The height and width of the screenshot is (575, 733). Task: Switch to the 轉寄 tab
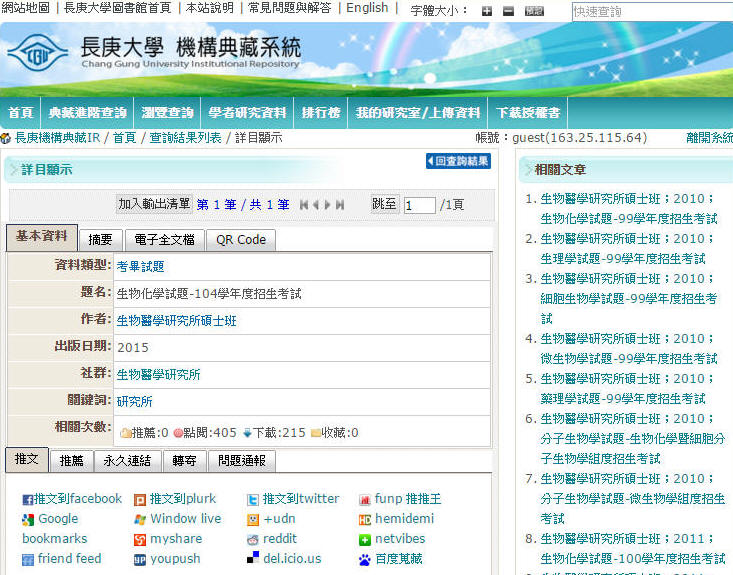(184, 461)
